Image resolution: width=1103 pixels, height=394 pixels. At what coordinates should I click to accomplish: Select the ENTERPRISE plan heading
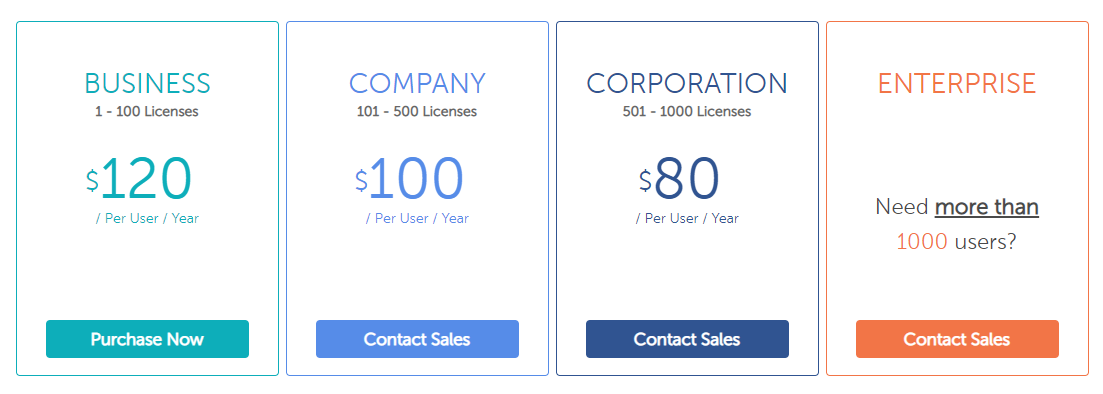click(x=957, y=83)
